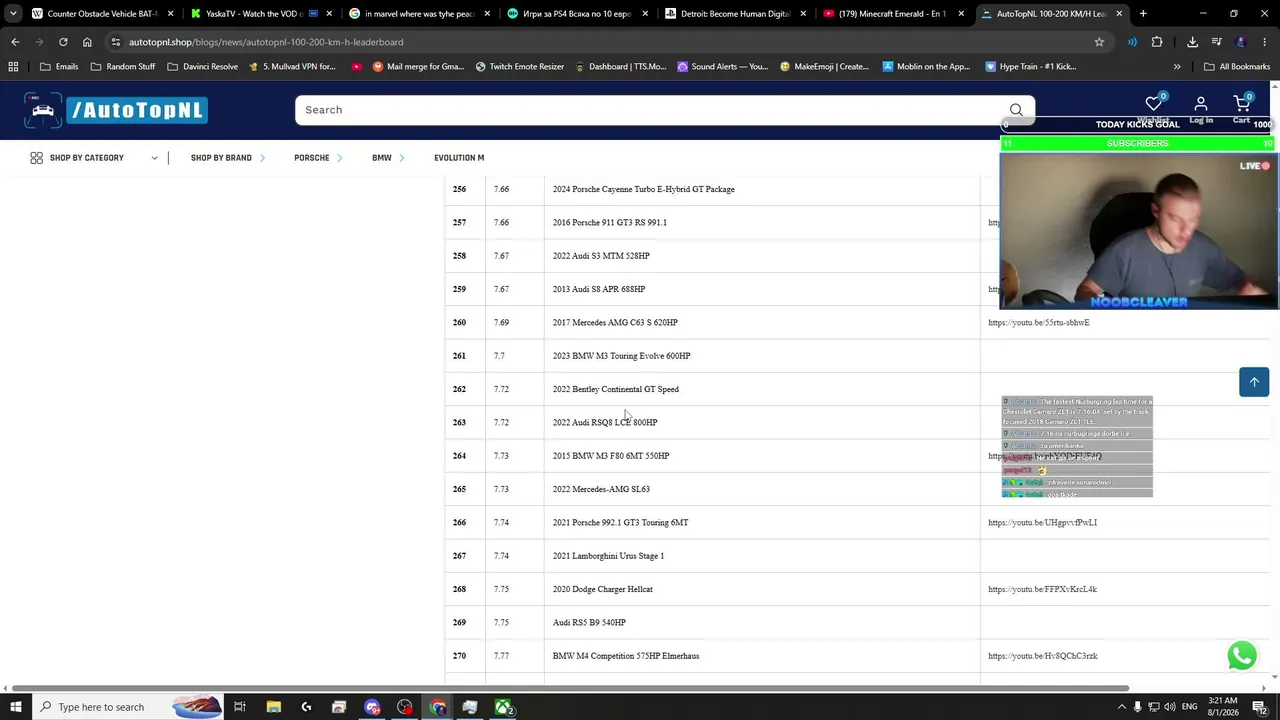Screen dimensions: 1280x720
Task: Open the All Bookmarks folder
Action: [1237, 67]
